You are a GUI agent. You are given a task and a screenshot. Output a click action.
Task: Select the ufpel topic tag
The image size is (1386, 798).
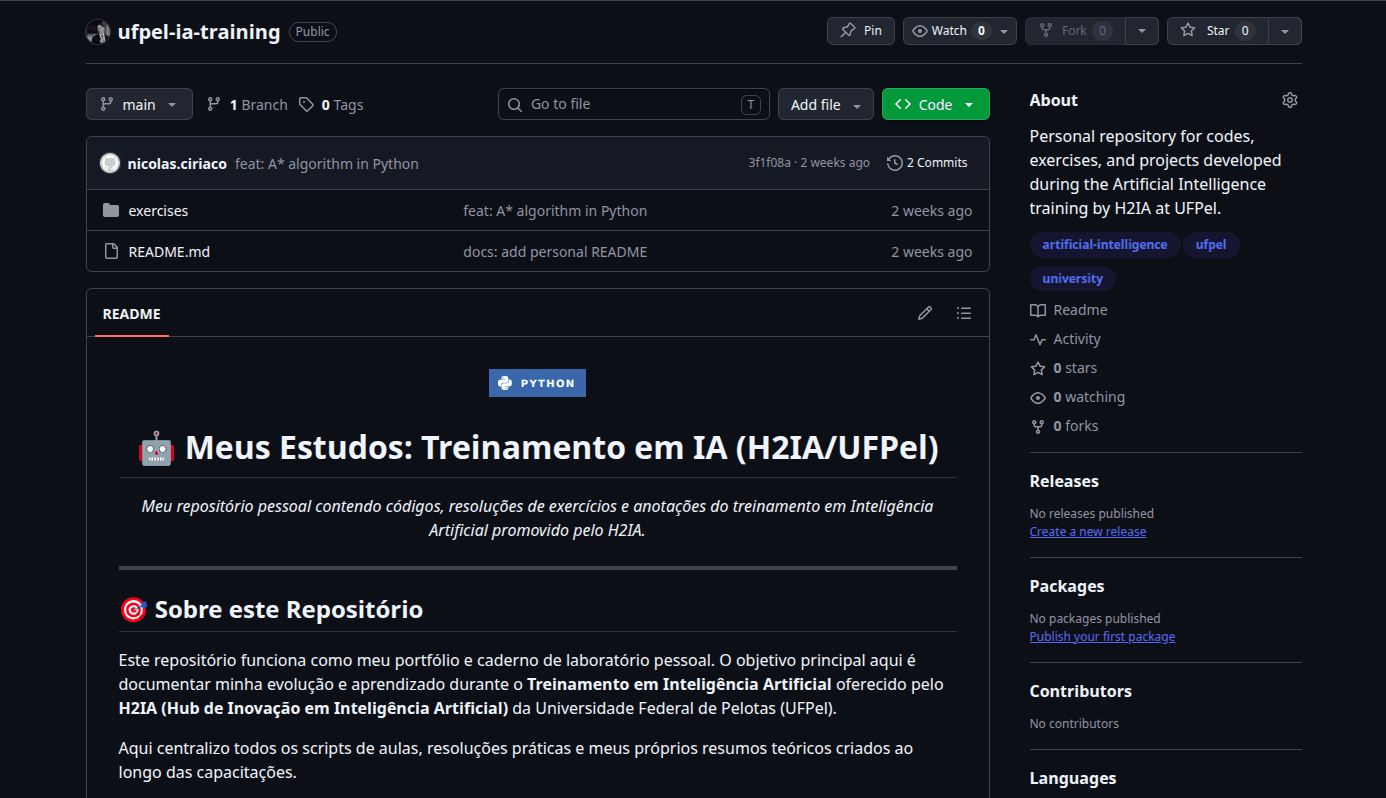point(1211,245)
